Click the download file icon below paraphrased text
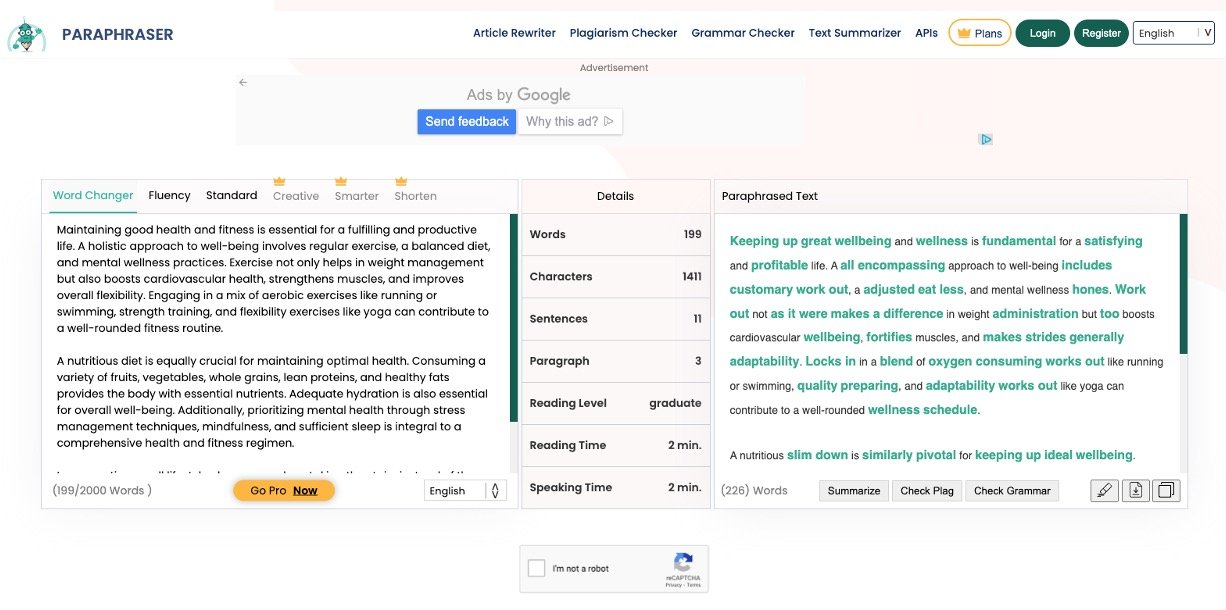 tap(1136, 490)
